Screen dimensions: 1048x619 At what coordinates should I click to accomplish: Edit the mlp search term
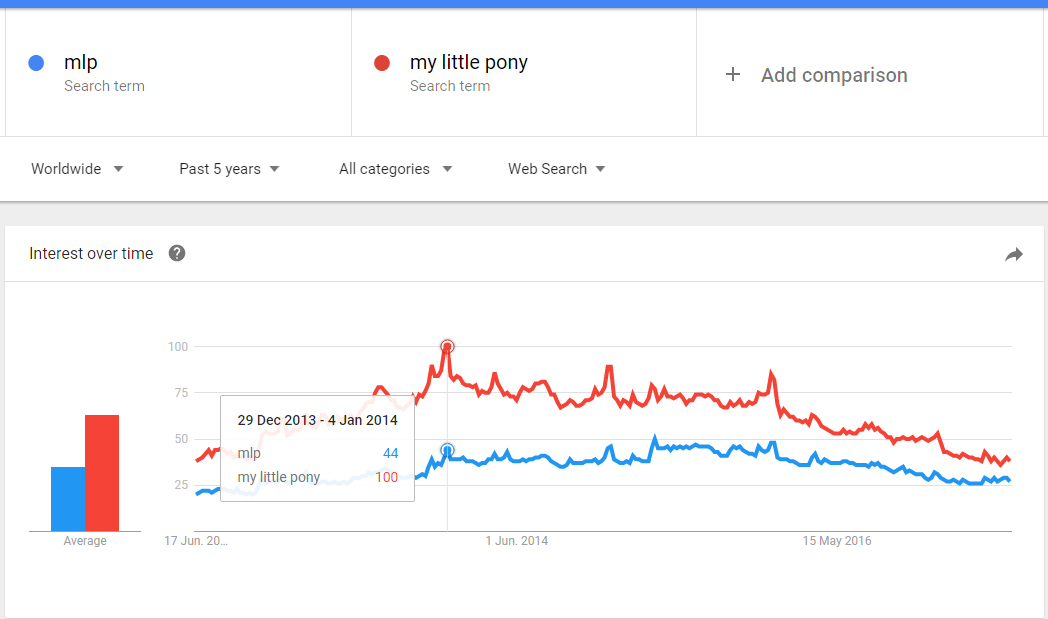click(x=81, y=63)
